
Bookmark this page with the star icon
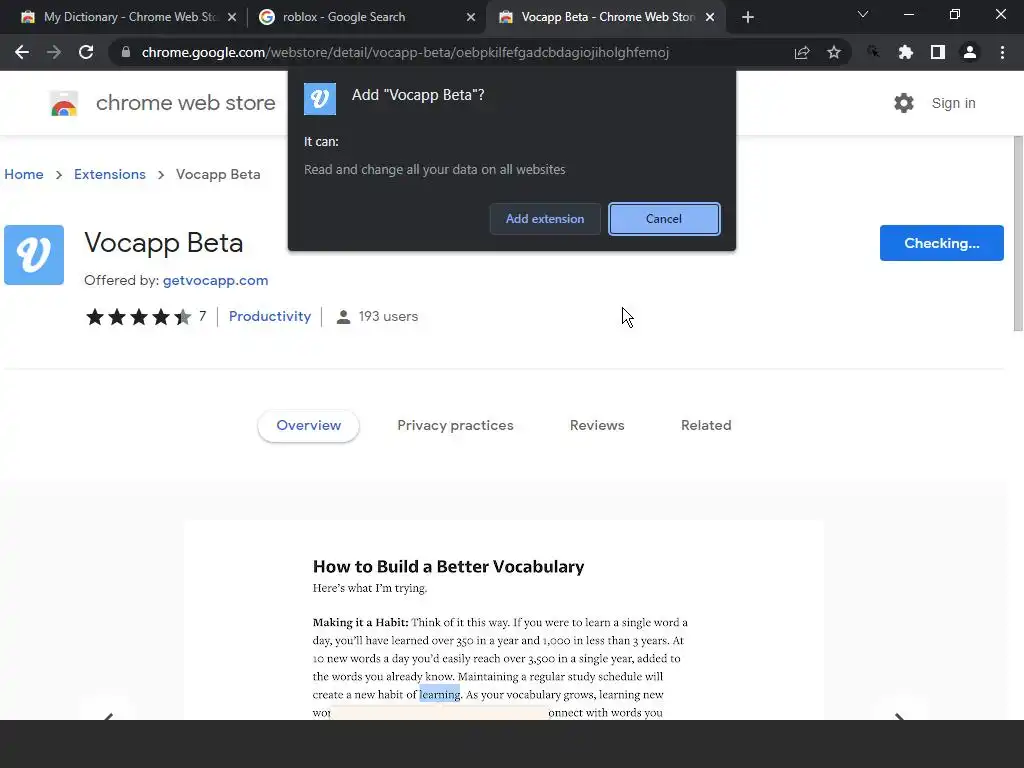click(834, 52)
